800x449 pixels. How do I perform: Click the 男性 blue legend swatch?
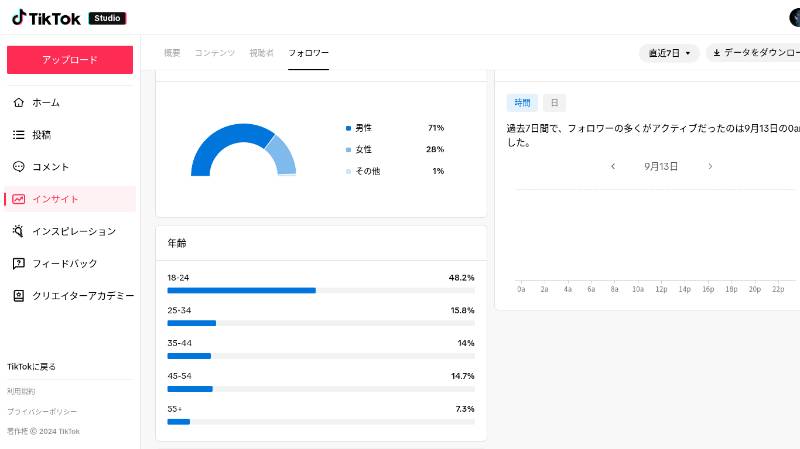pyautogui.click(x=348, y=128)
